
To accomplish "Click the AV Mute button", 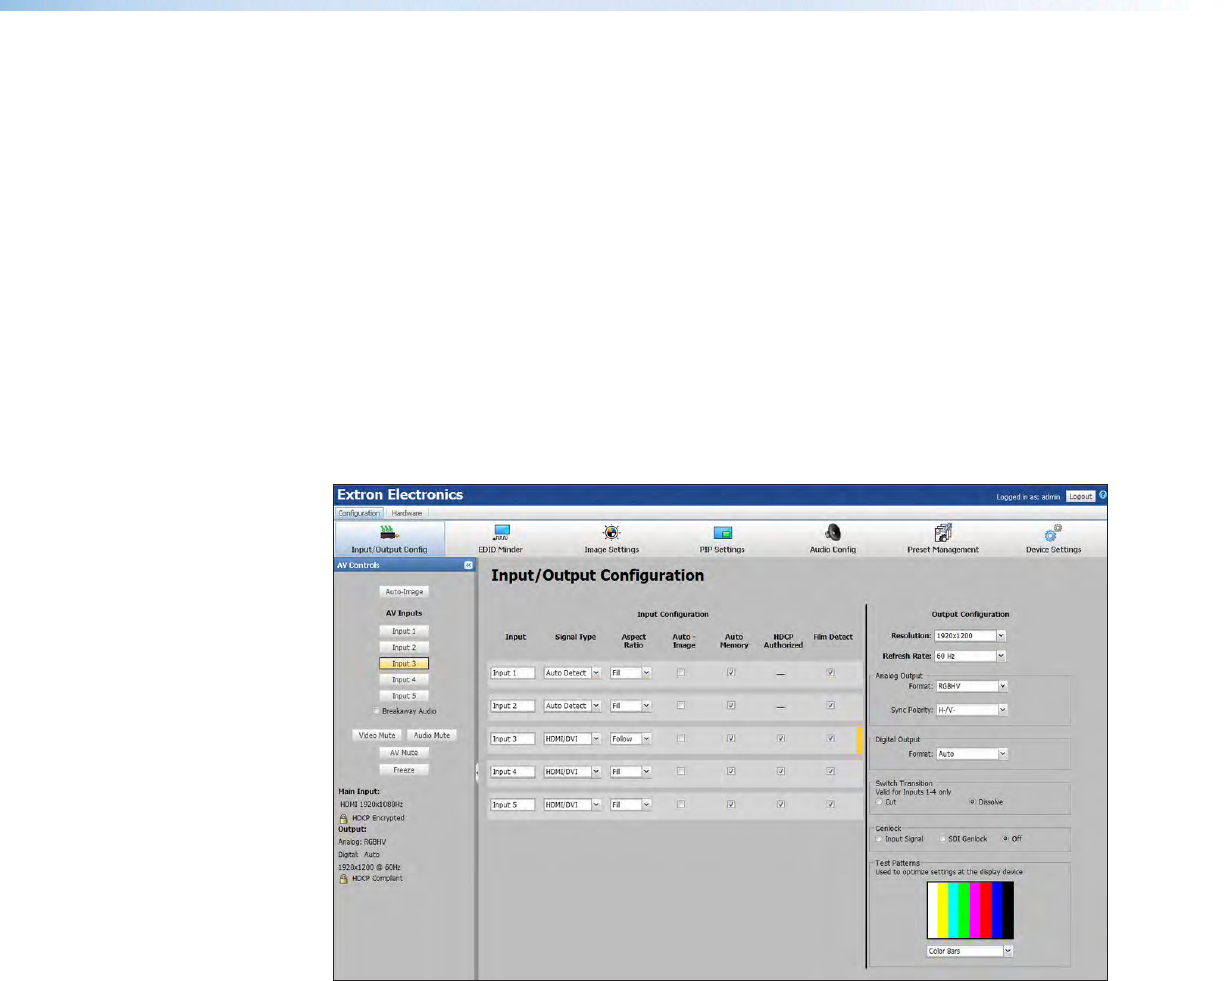I will click(404, 752).
